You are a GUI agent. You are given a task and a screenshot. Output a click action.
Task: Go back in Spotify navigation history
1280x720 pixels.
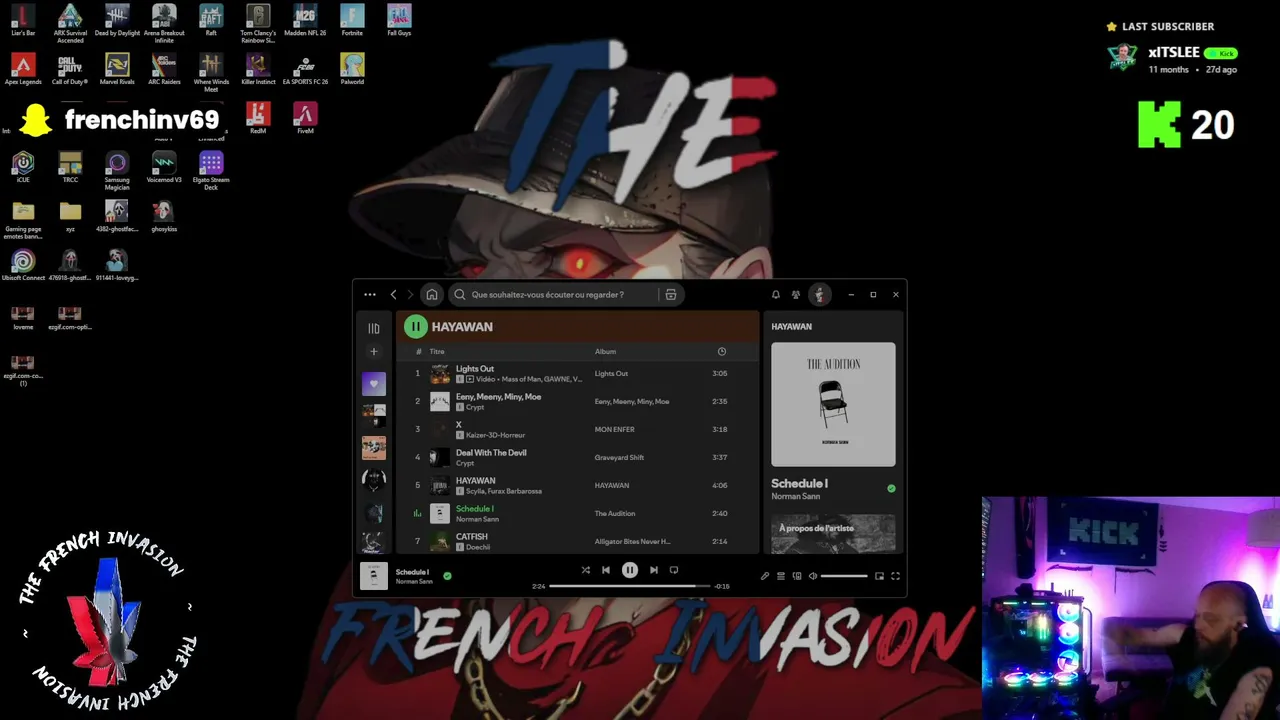[x=393, y=295]
